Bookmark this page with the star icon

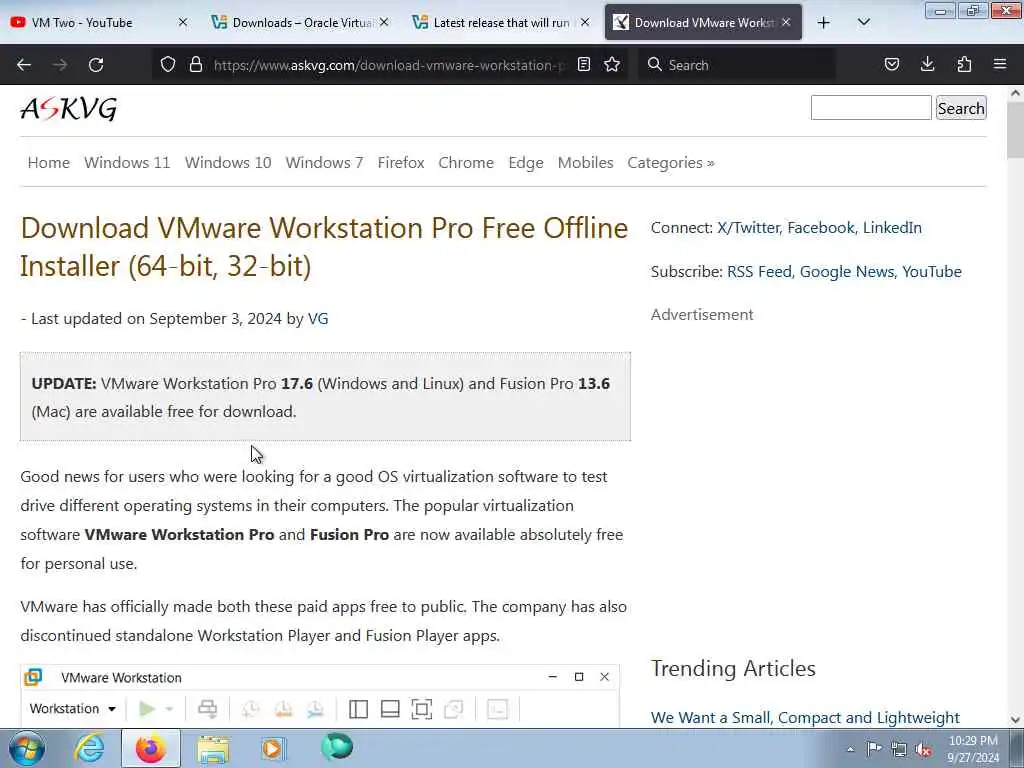click(612, 65)
